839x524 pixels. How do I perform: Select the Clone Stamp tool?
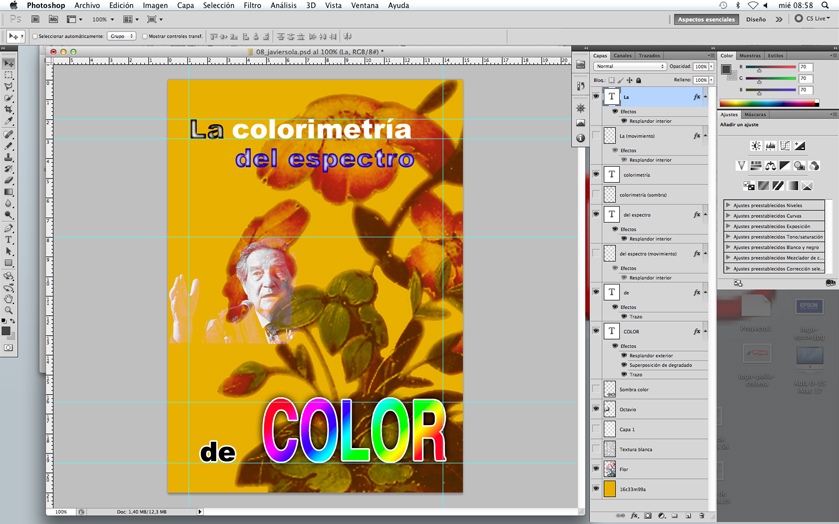click(9, 157)
